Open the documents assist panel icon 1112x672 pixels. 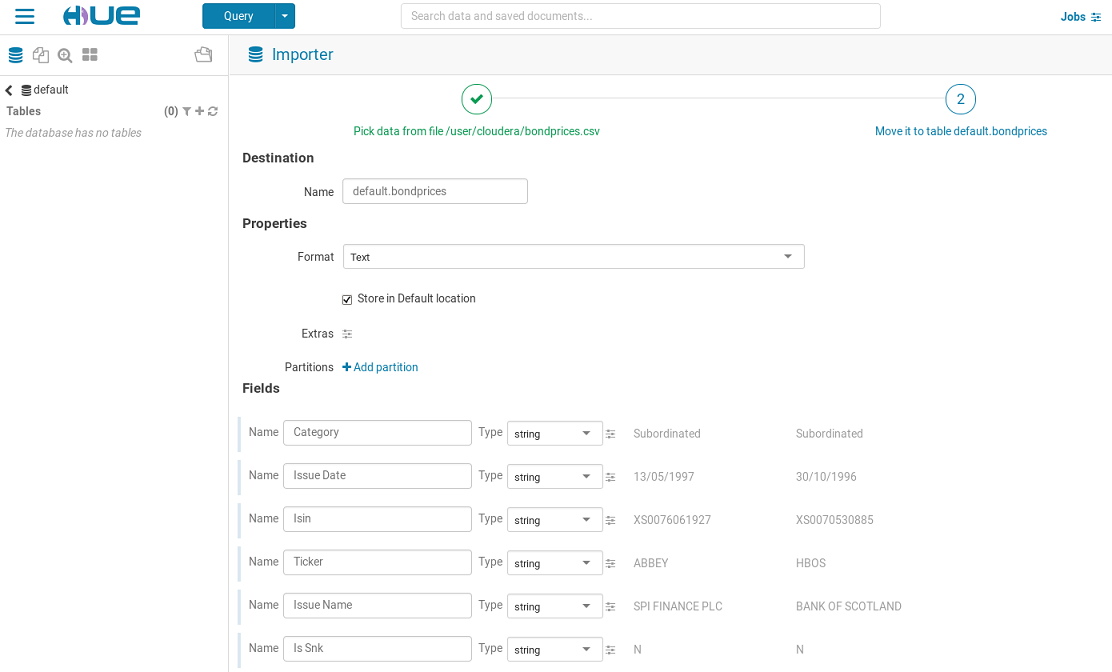point(40,55)
